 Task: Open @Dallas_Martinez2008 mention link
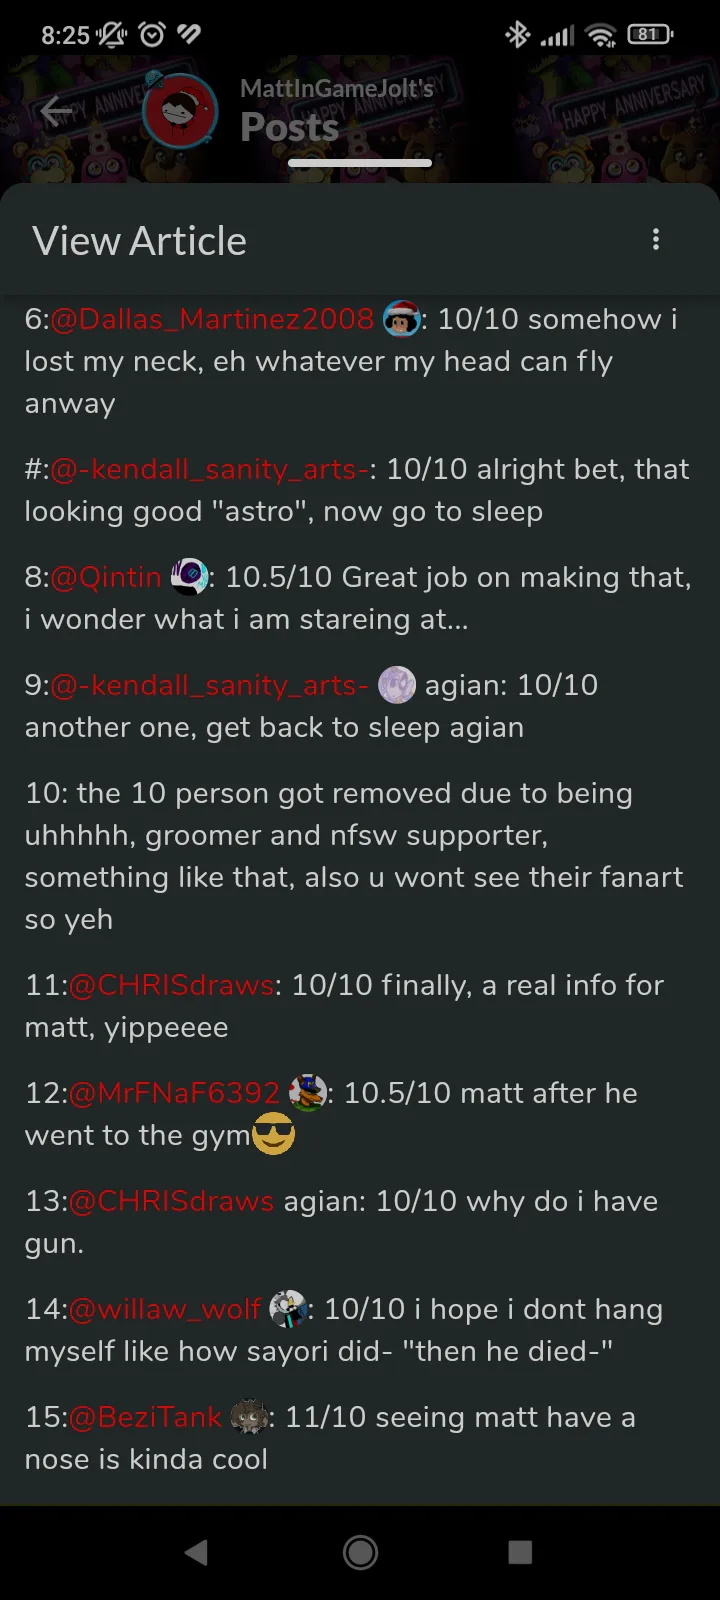[212, 319]
